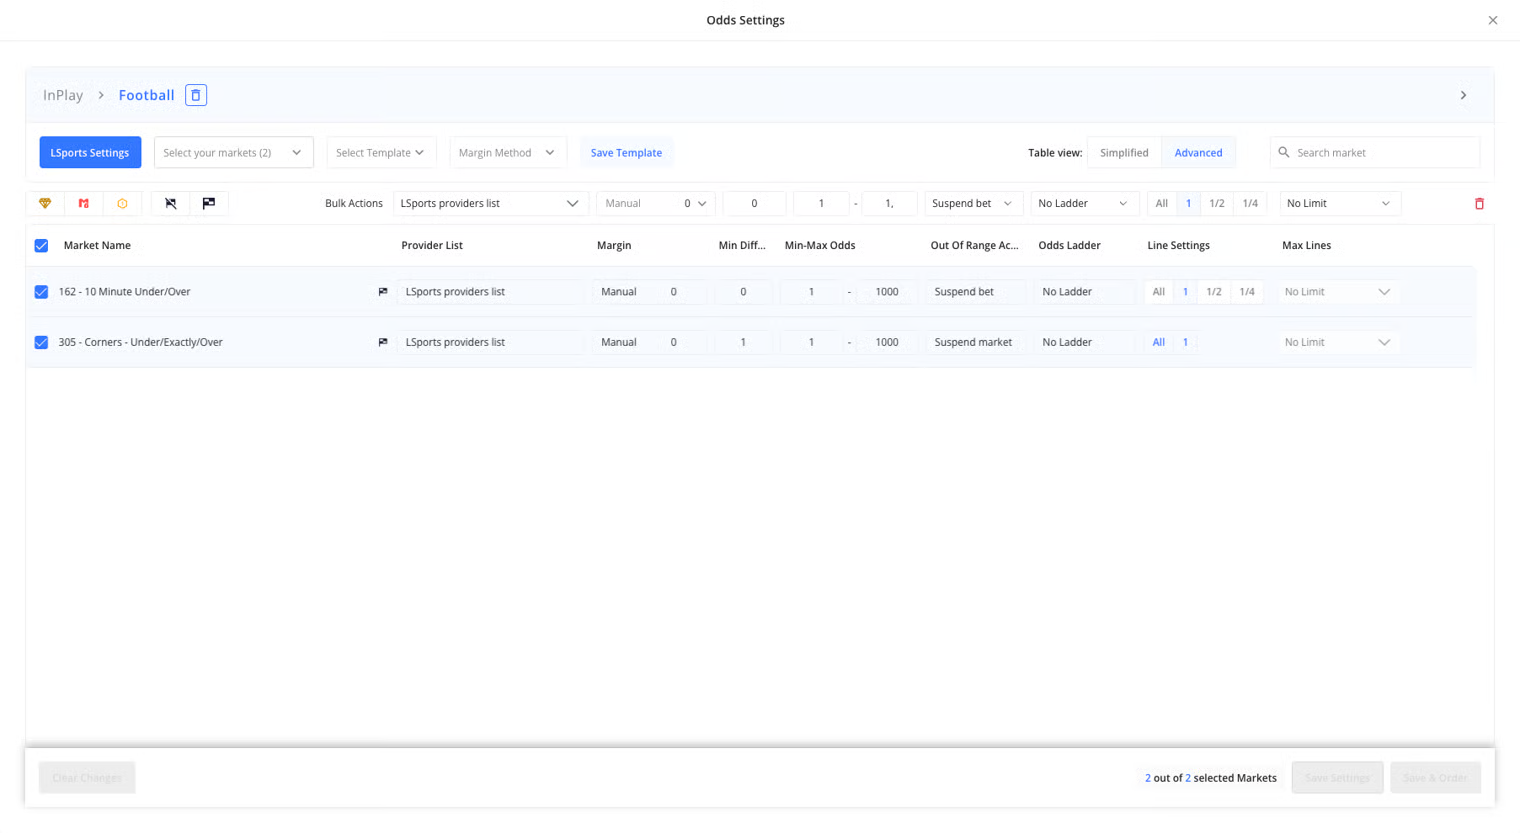Image resolution: width=1520 pixels, height=833 pixels.
Task: Click the red trash icon in Bulk Actions row
Action: [1479, 204]
